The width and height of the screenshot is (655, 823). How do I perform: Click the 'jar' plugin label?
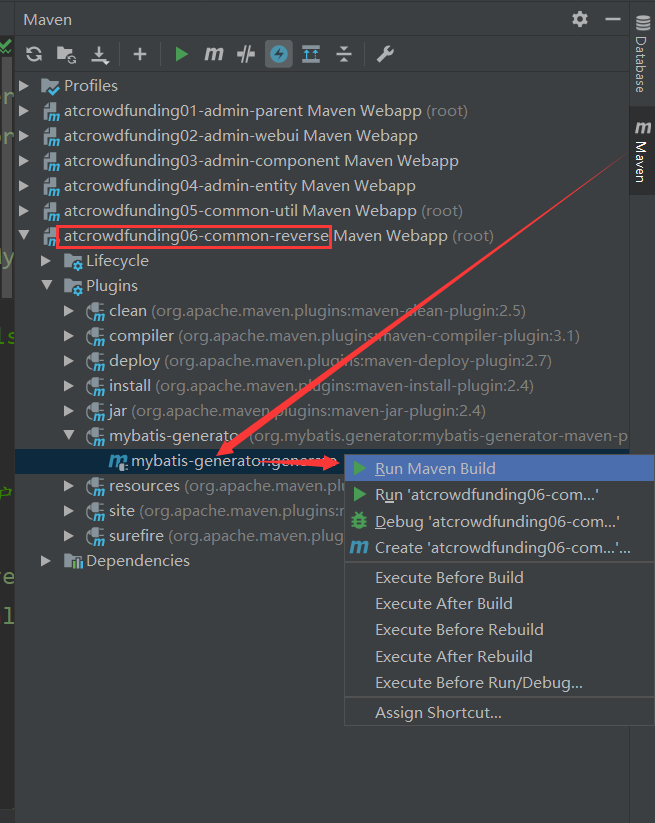(x=118, y=411)
